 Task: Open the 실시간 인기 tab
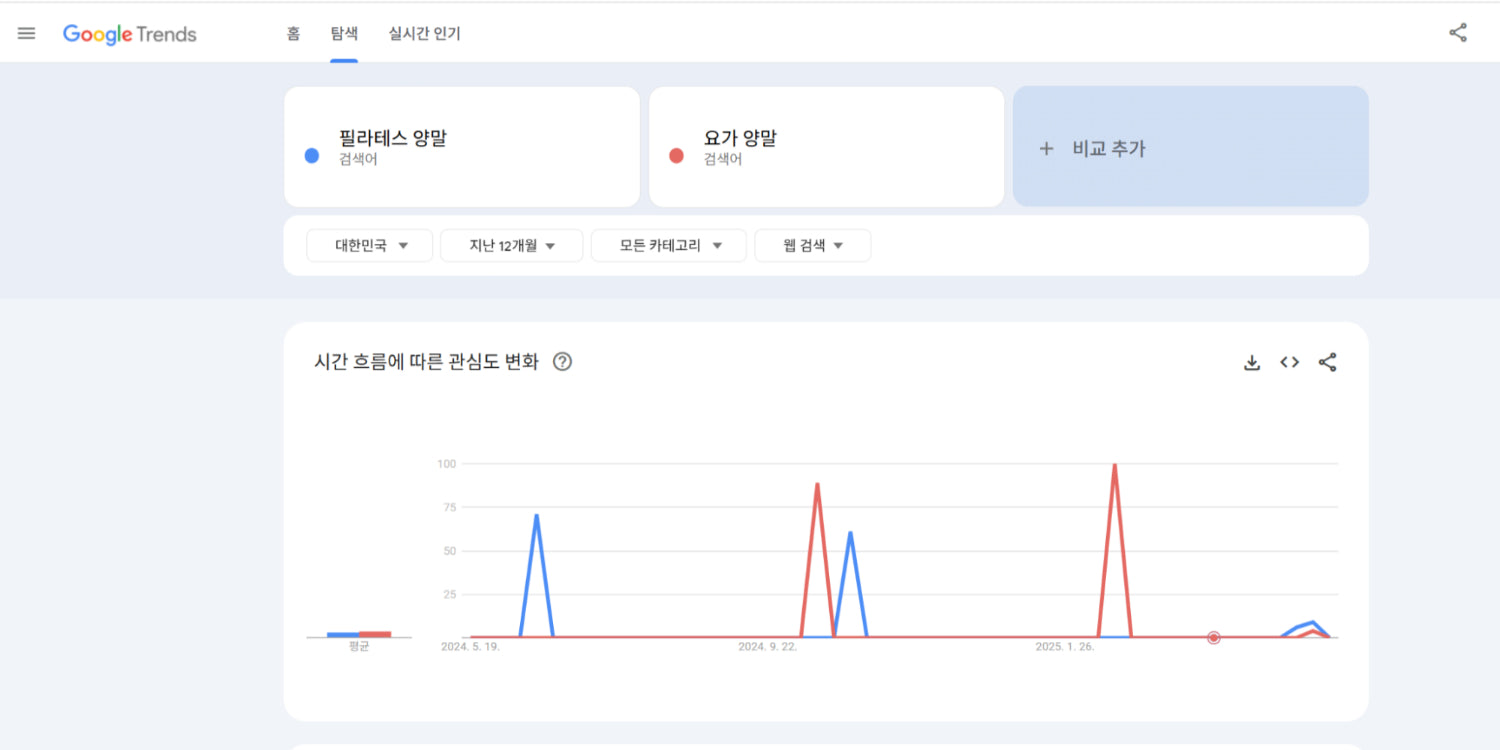(424, 34)
